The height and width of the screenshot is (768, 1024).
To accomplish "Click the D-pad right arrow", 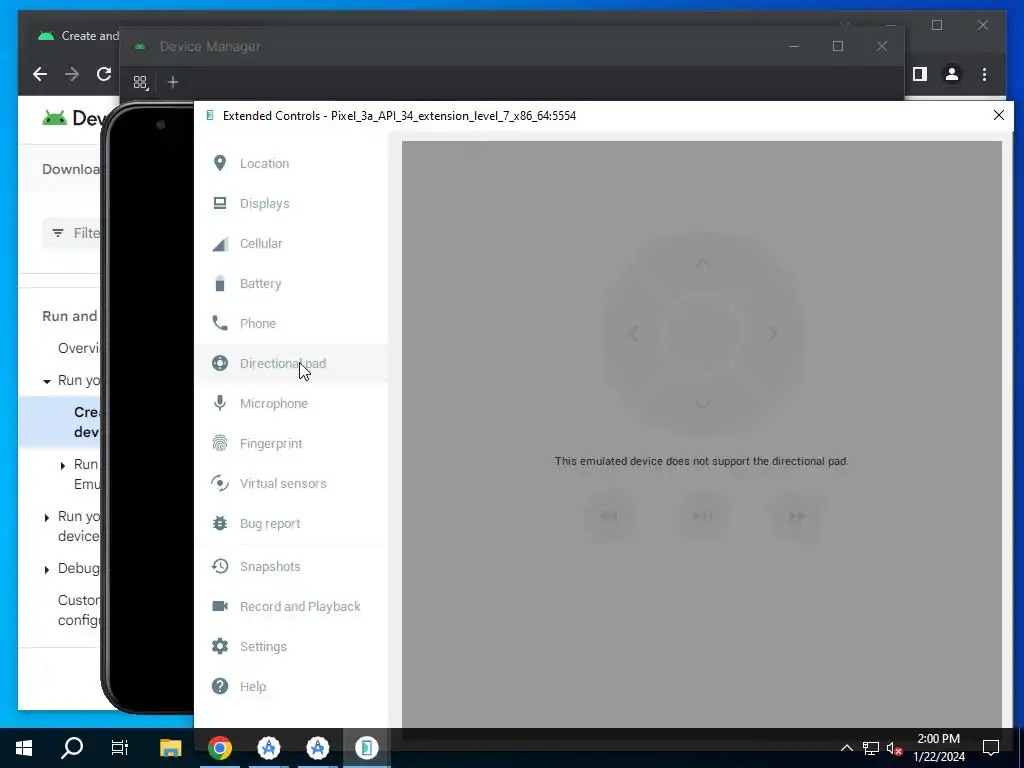I will pyautogui.click(x=773, y=334).
